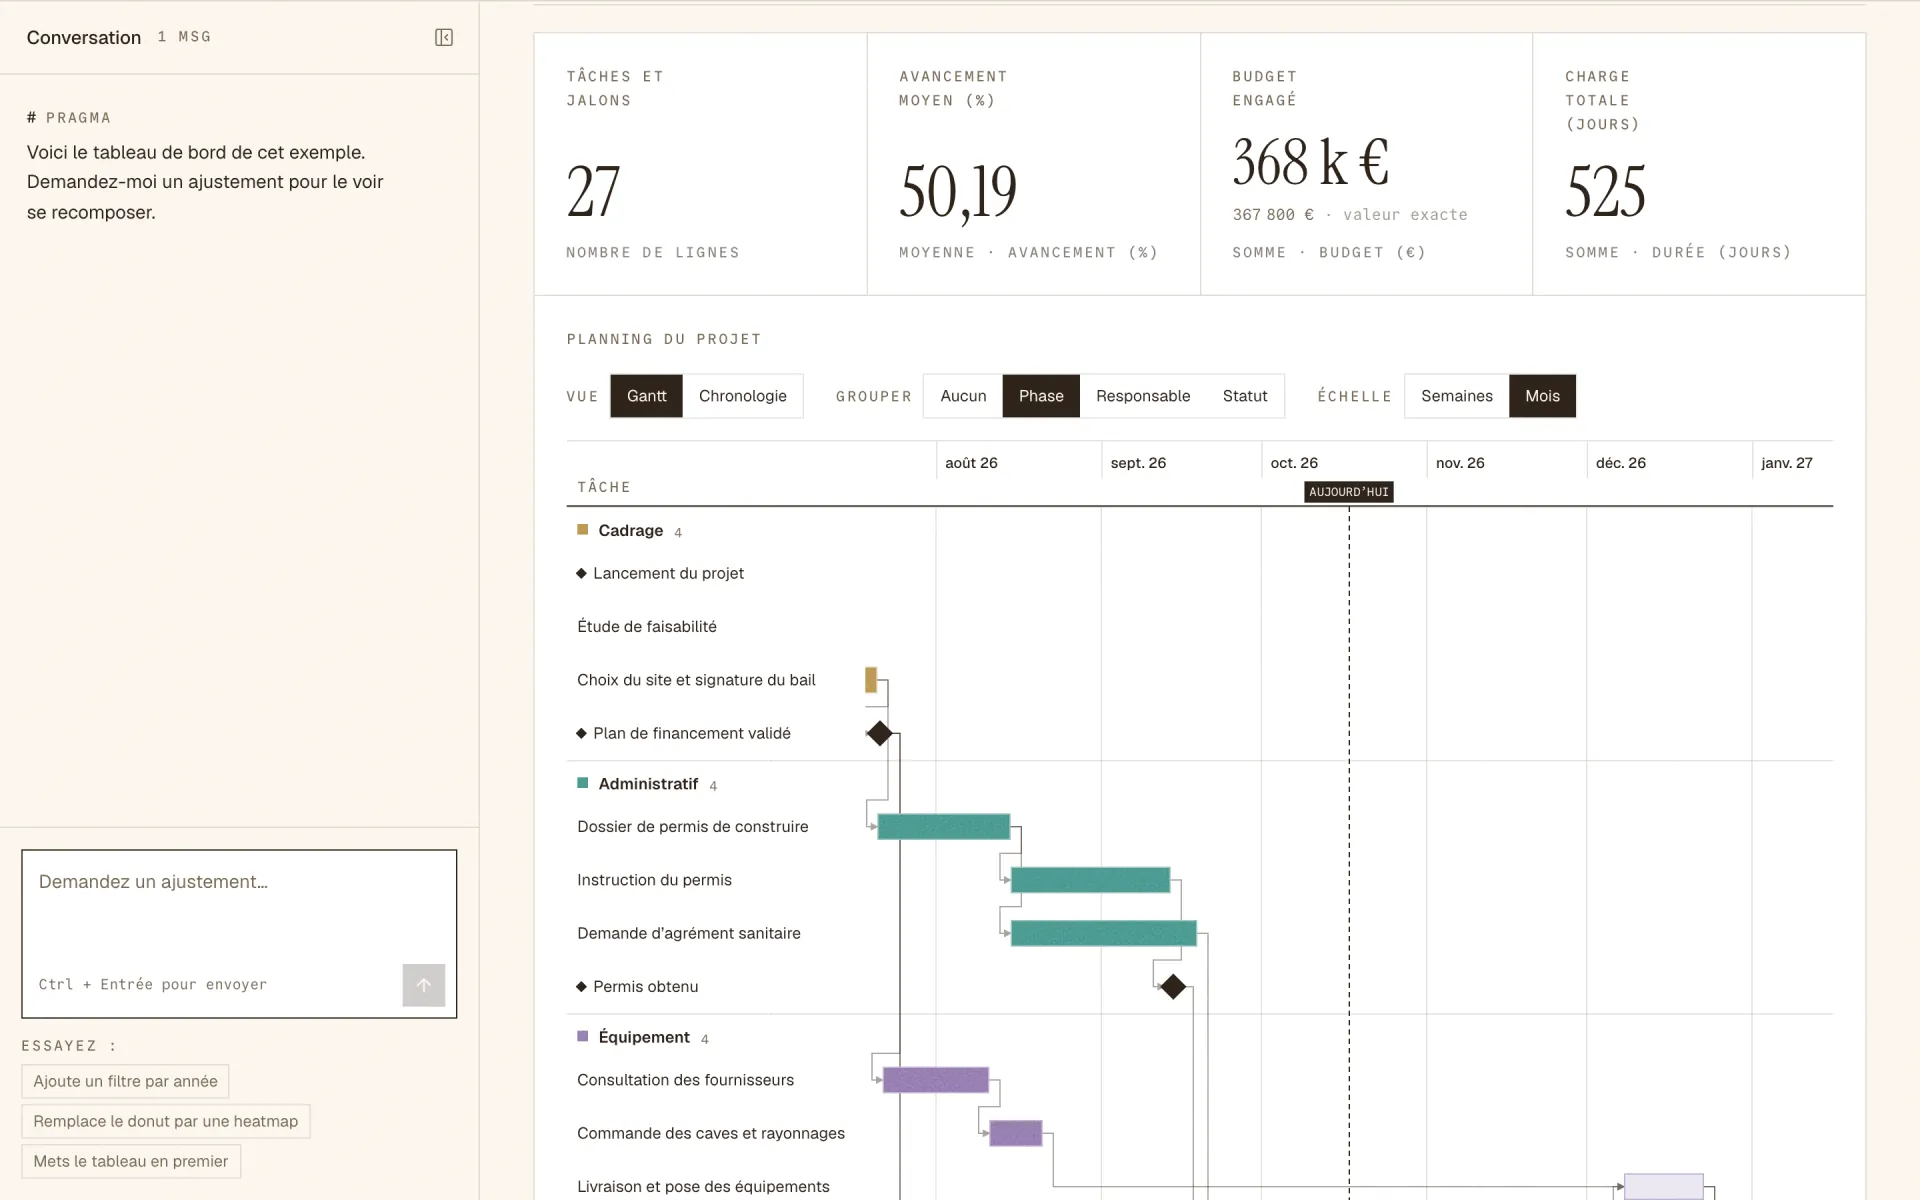Switch view to Chronologie

tap(742, 396)
